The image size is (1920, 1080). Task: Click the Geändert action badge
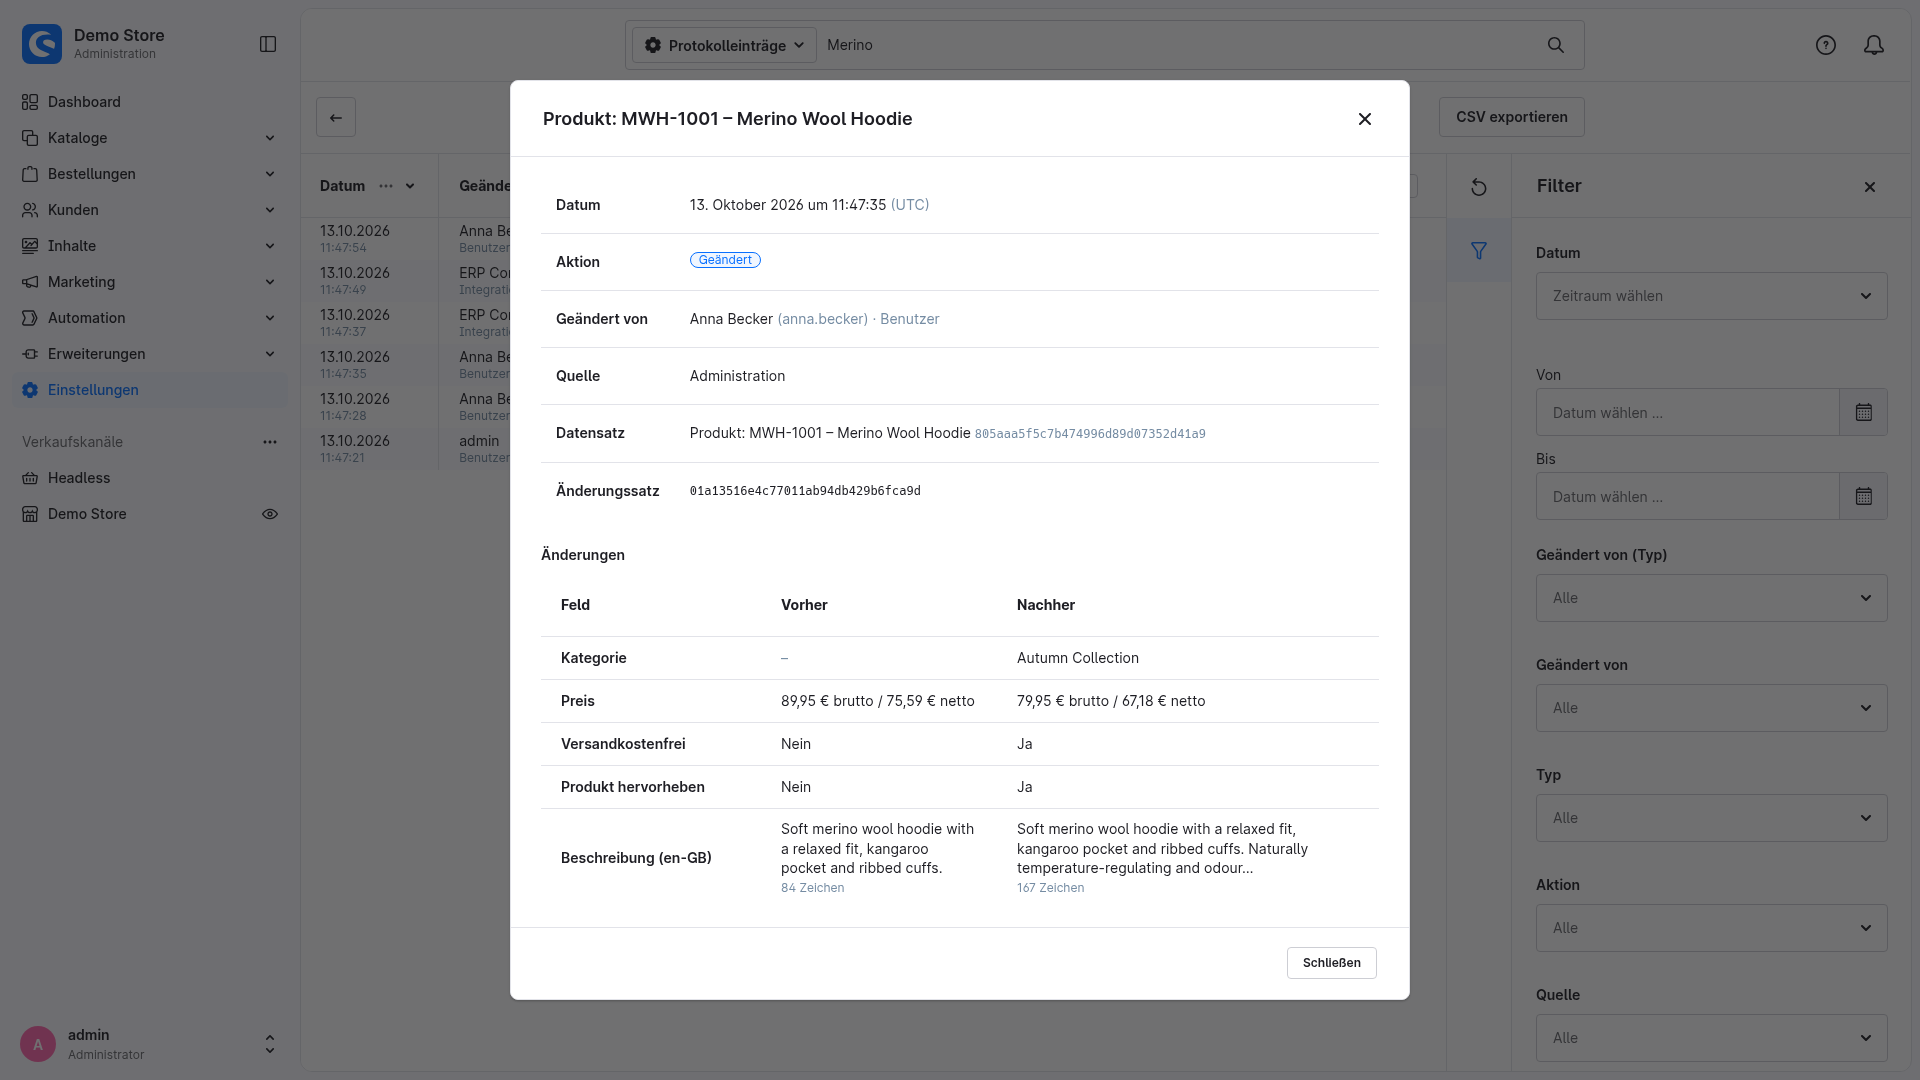coord(725,260)
